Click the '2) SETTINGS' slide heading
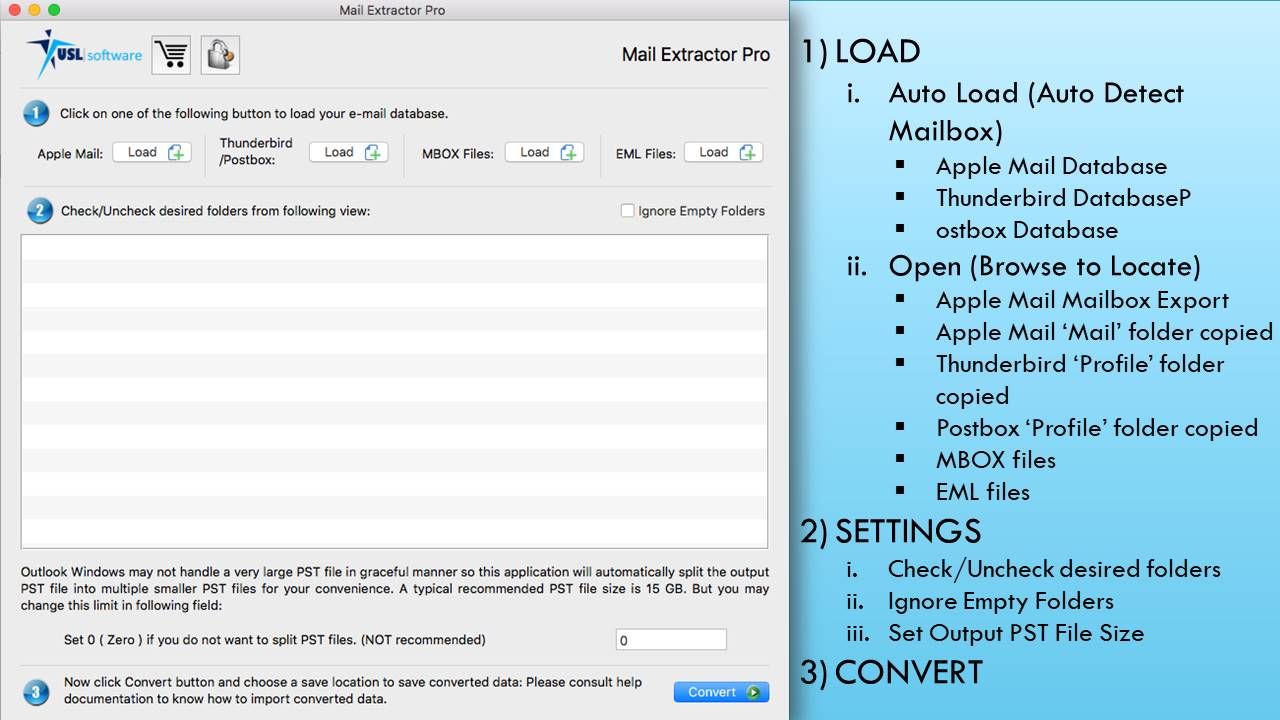 pyautogui.click(x=890, y=531)
